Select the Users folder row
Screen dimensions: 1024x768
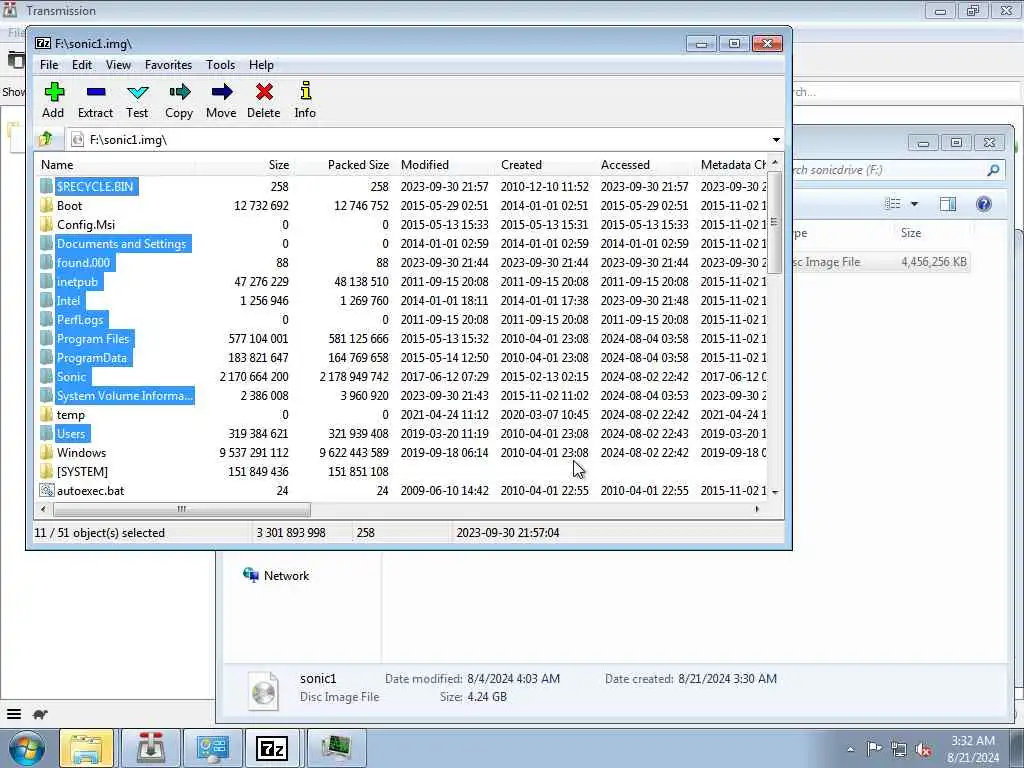click(402, 434)
